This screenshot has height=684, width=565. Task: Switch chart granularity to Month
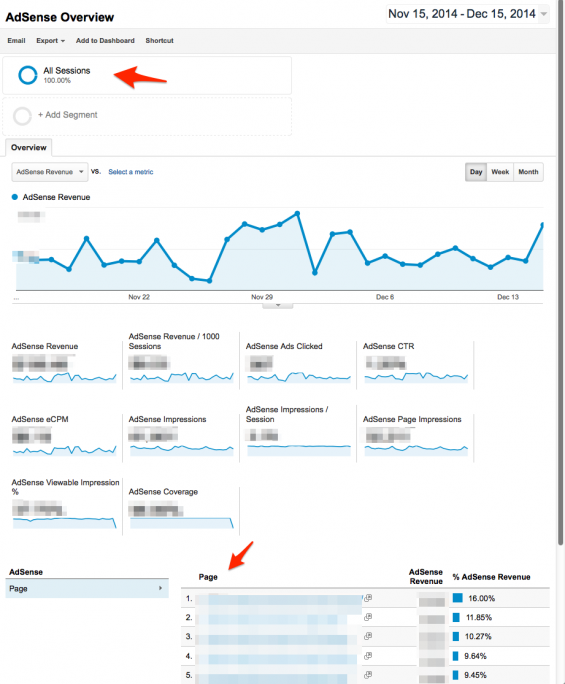coord(528,172)
